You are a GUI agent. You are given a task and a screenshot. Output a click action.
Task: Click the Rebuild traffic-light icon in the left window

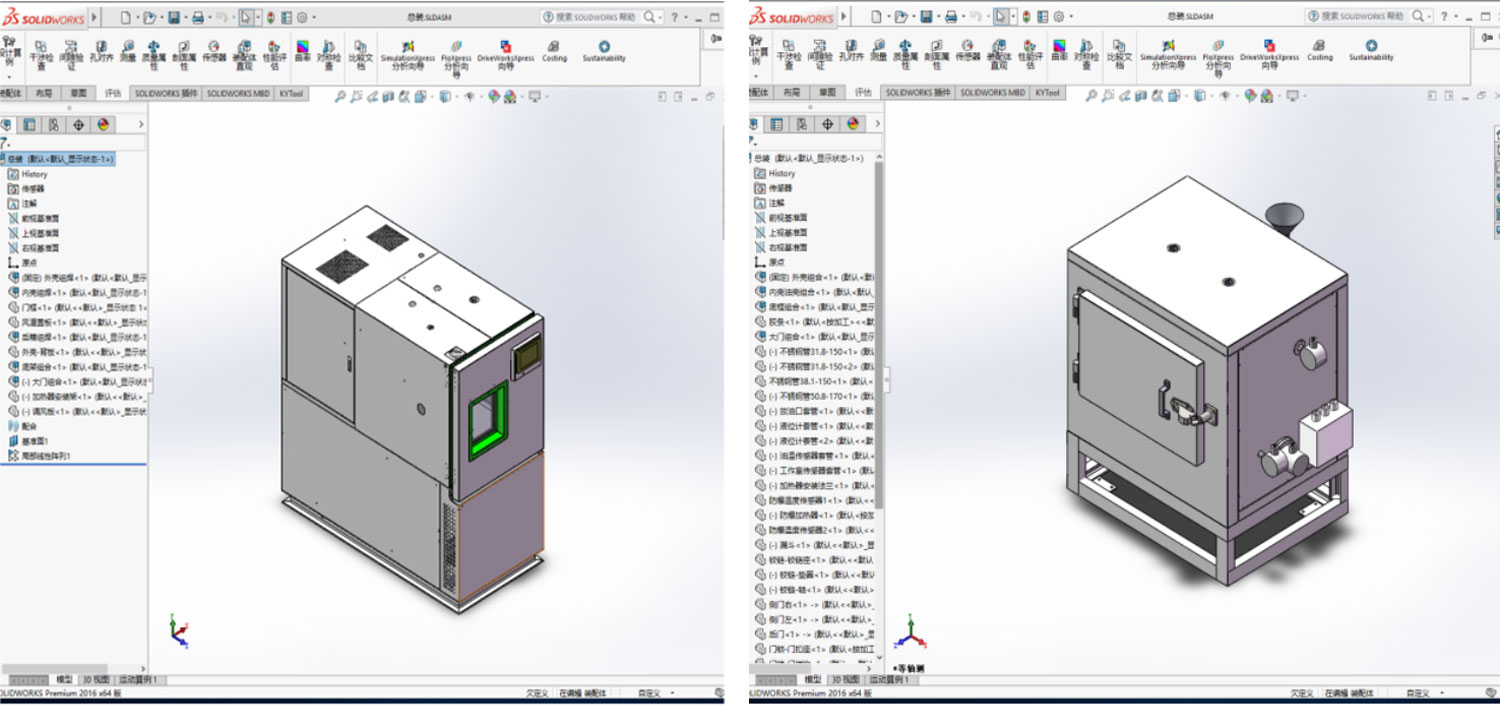(273, 17)
